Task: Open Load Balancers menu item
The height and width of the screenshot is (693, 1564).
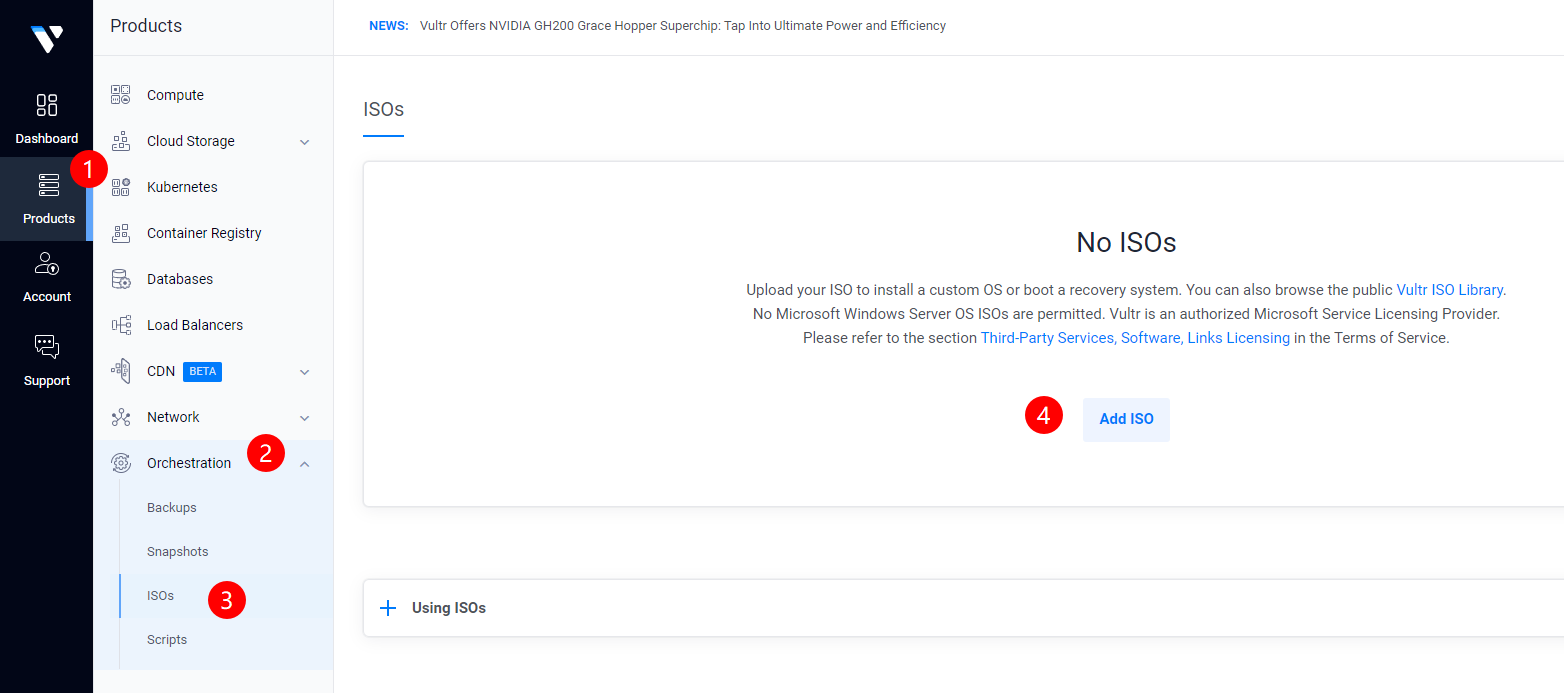Action: [195, 325]
